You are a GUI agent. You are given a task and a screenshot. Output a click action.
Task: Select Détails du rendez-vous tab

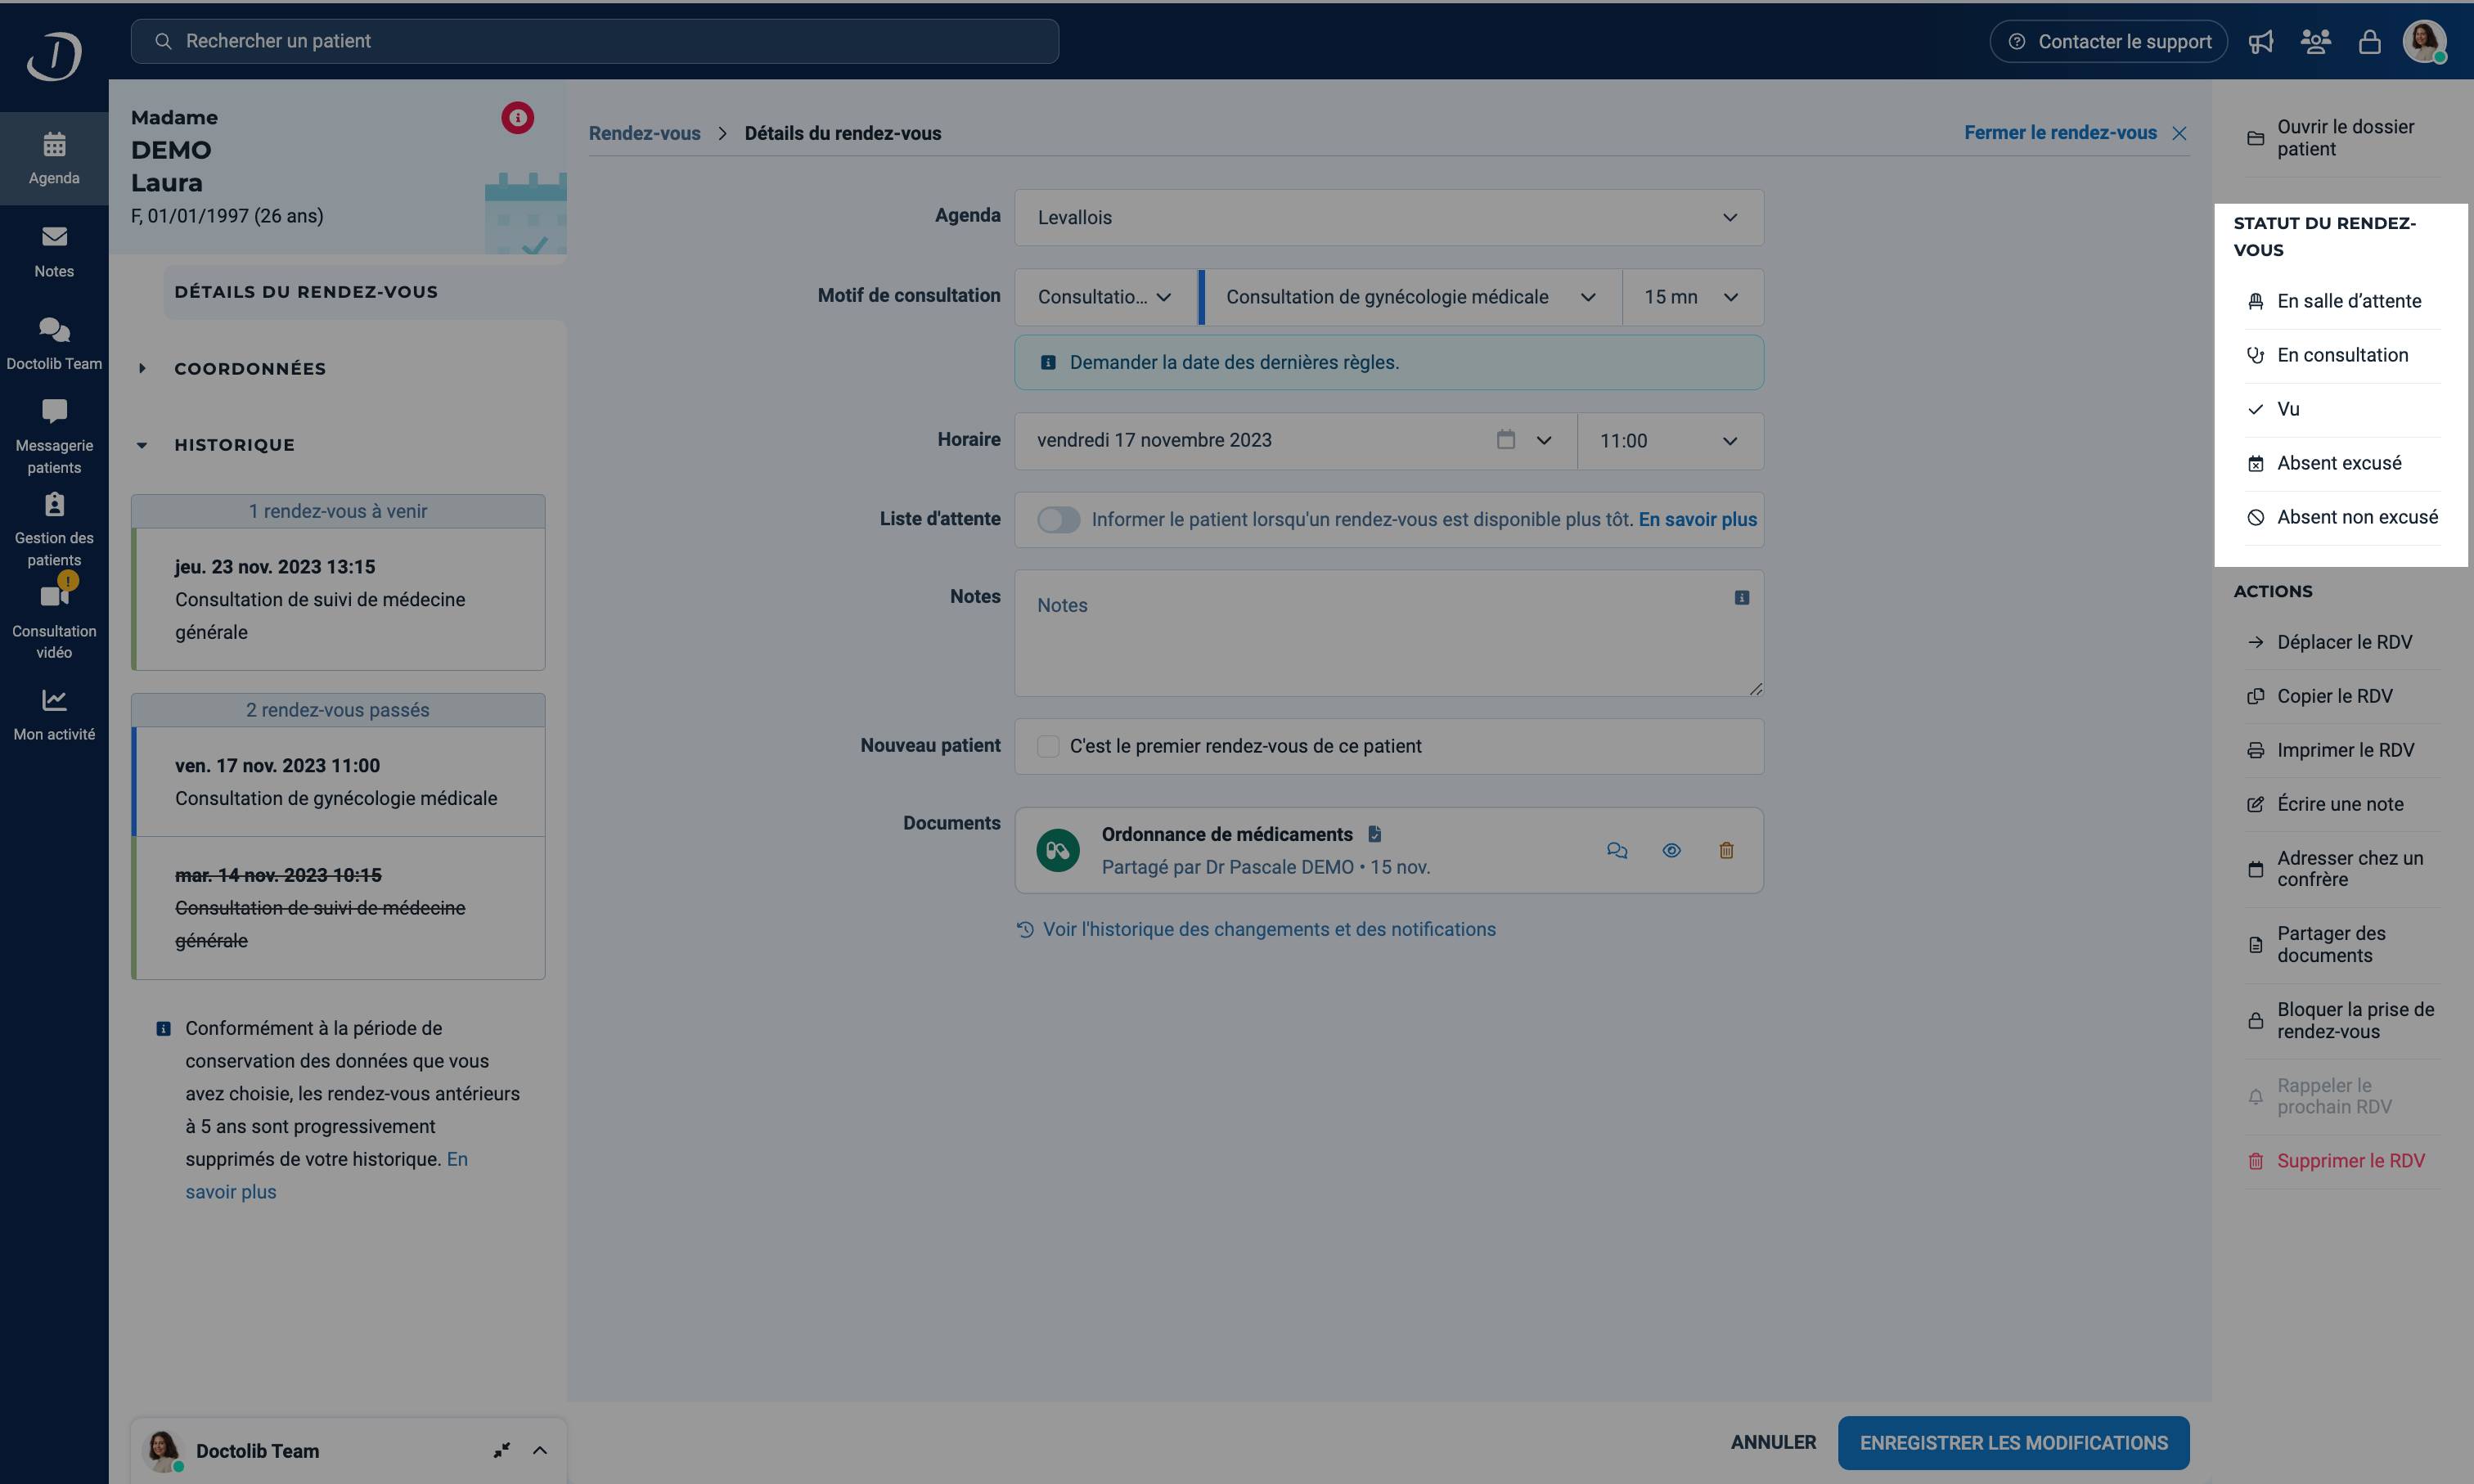tap(365, 292)
